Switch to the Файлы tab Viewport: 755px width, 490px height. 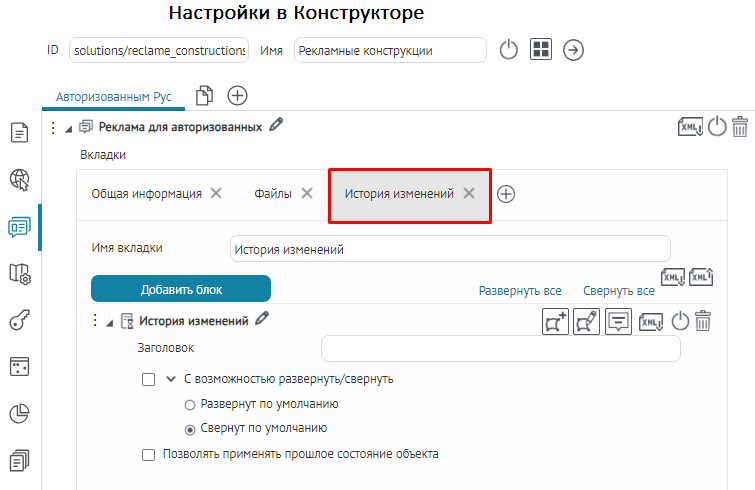tap(272, 194)
